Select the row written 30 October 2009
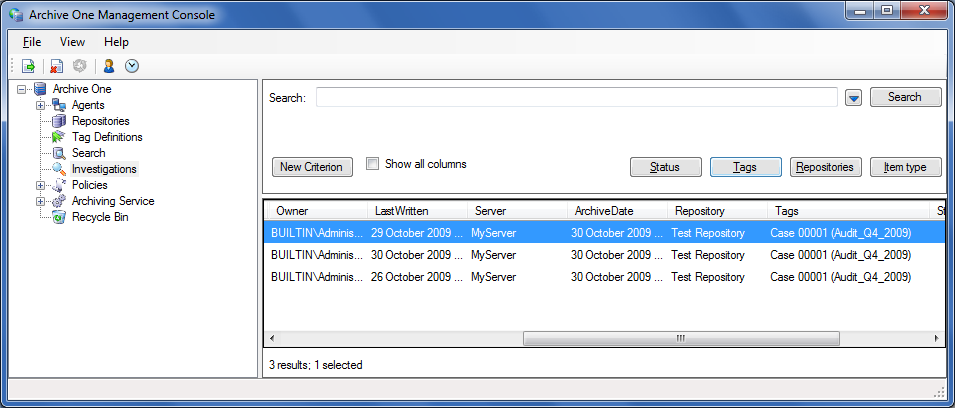The image size is (955, 408). (605, 255)
